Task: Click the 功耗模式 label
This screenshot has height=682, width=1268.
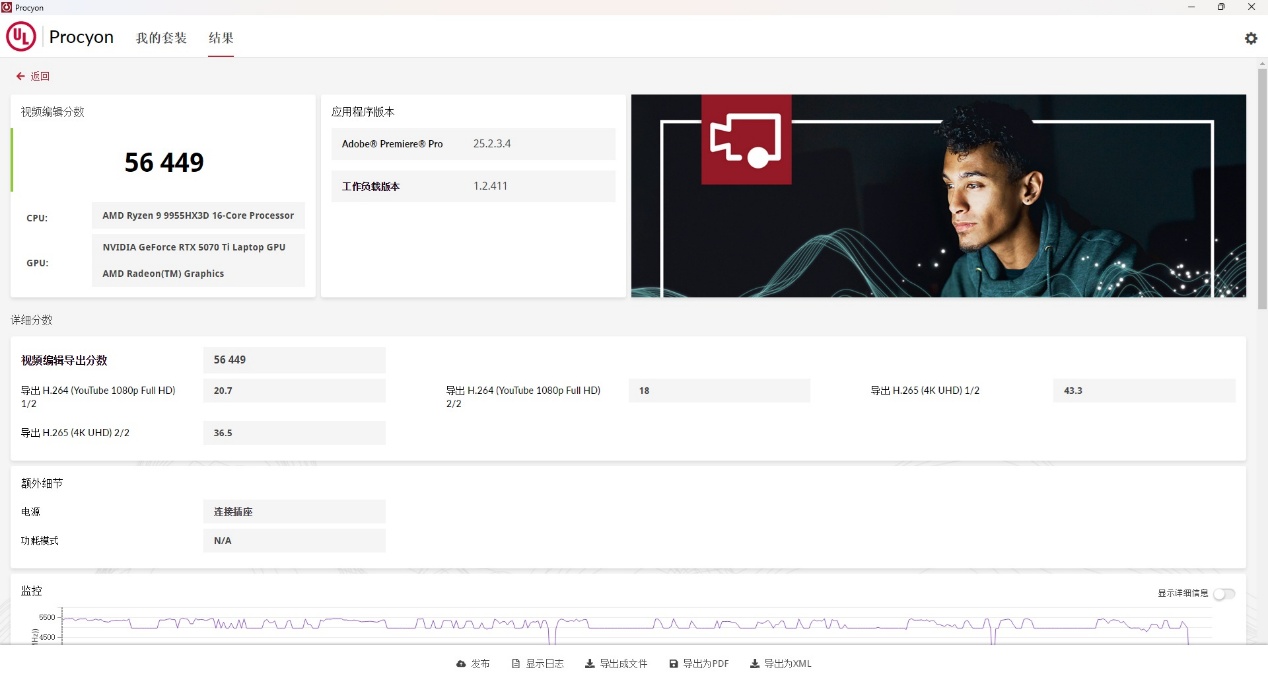Action: tap(40, 541)
